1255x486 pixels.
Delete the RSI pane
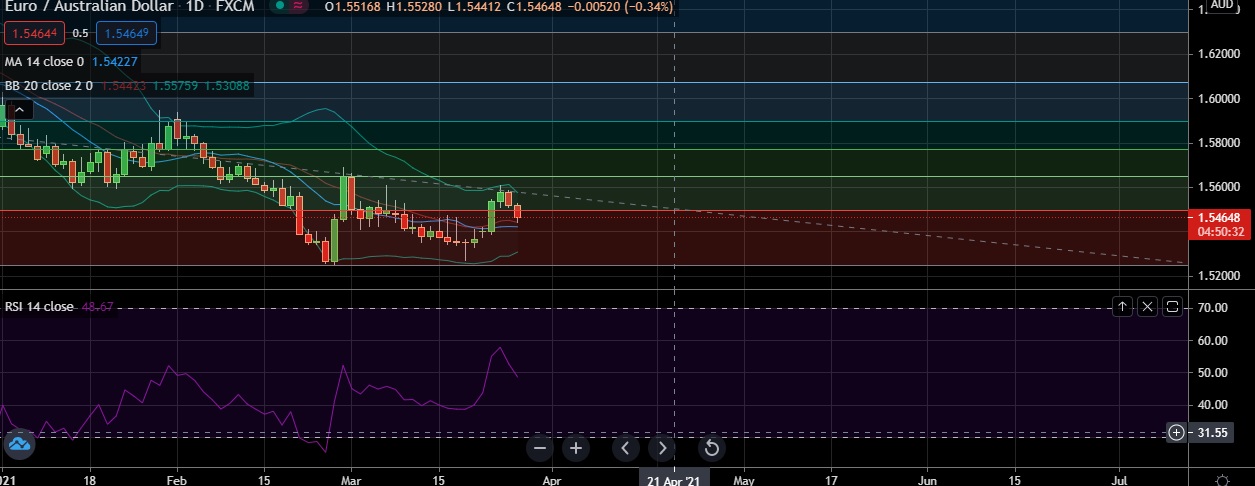point(1147,306)
